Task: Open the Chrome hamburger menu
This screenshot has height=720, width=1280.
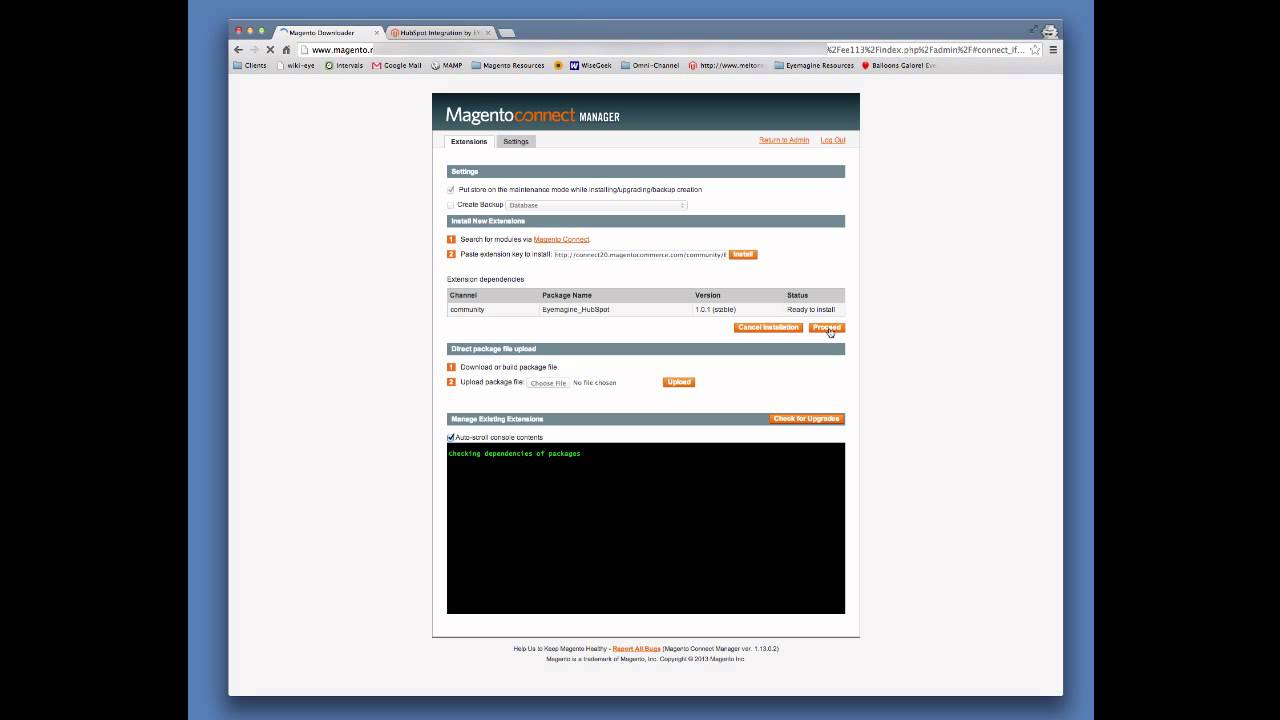Action: [1052, 49]
